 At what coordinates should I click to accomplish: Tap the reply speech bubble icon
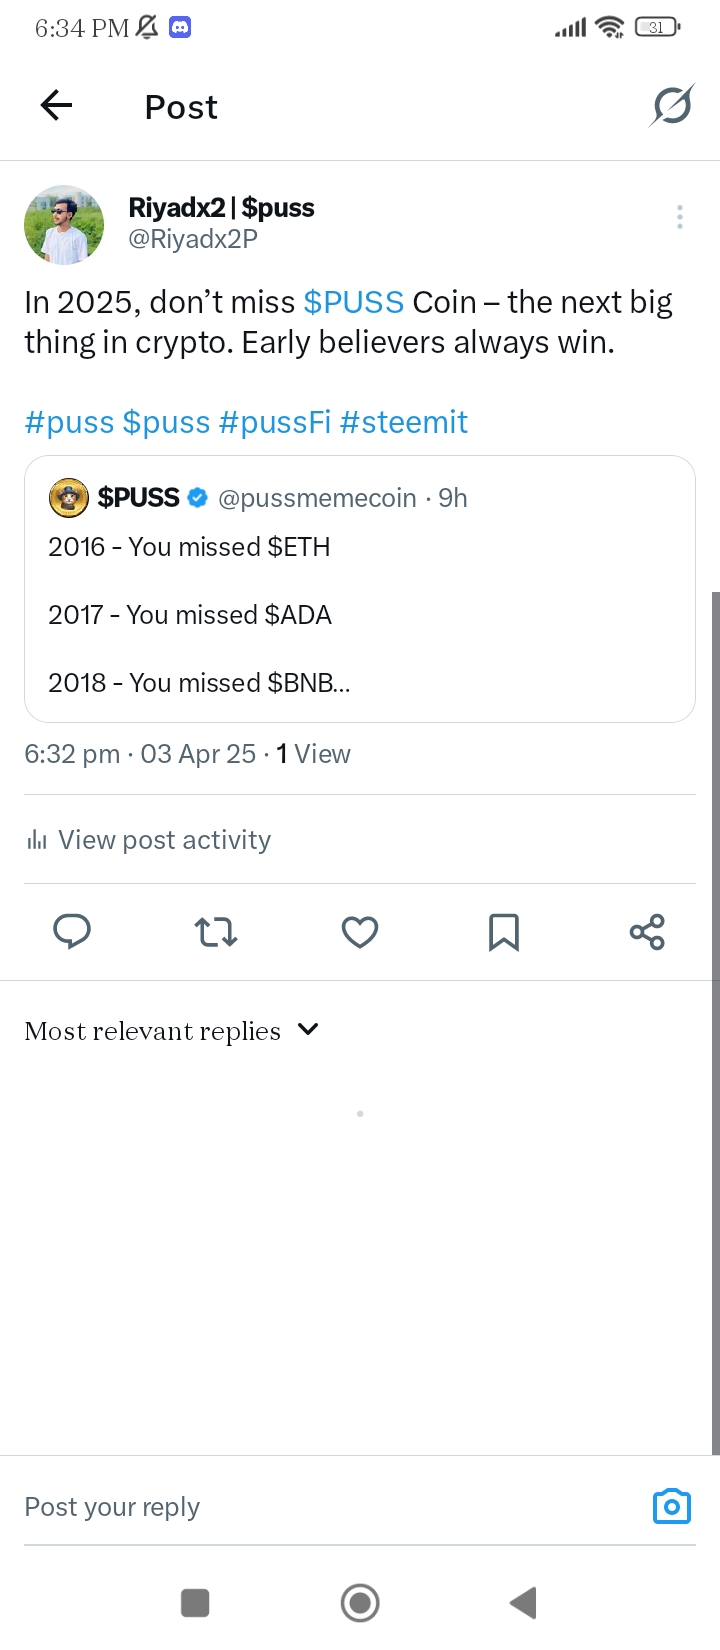pyautogui.click(x=72, y=932)
